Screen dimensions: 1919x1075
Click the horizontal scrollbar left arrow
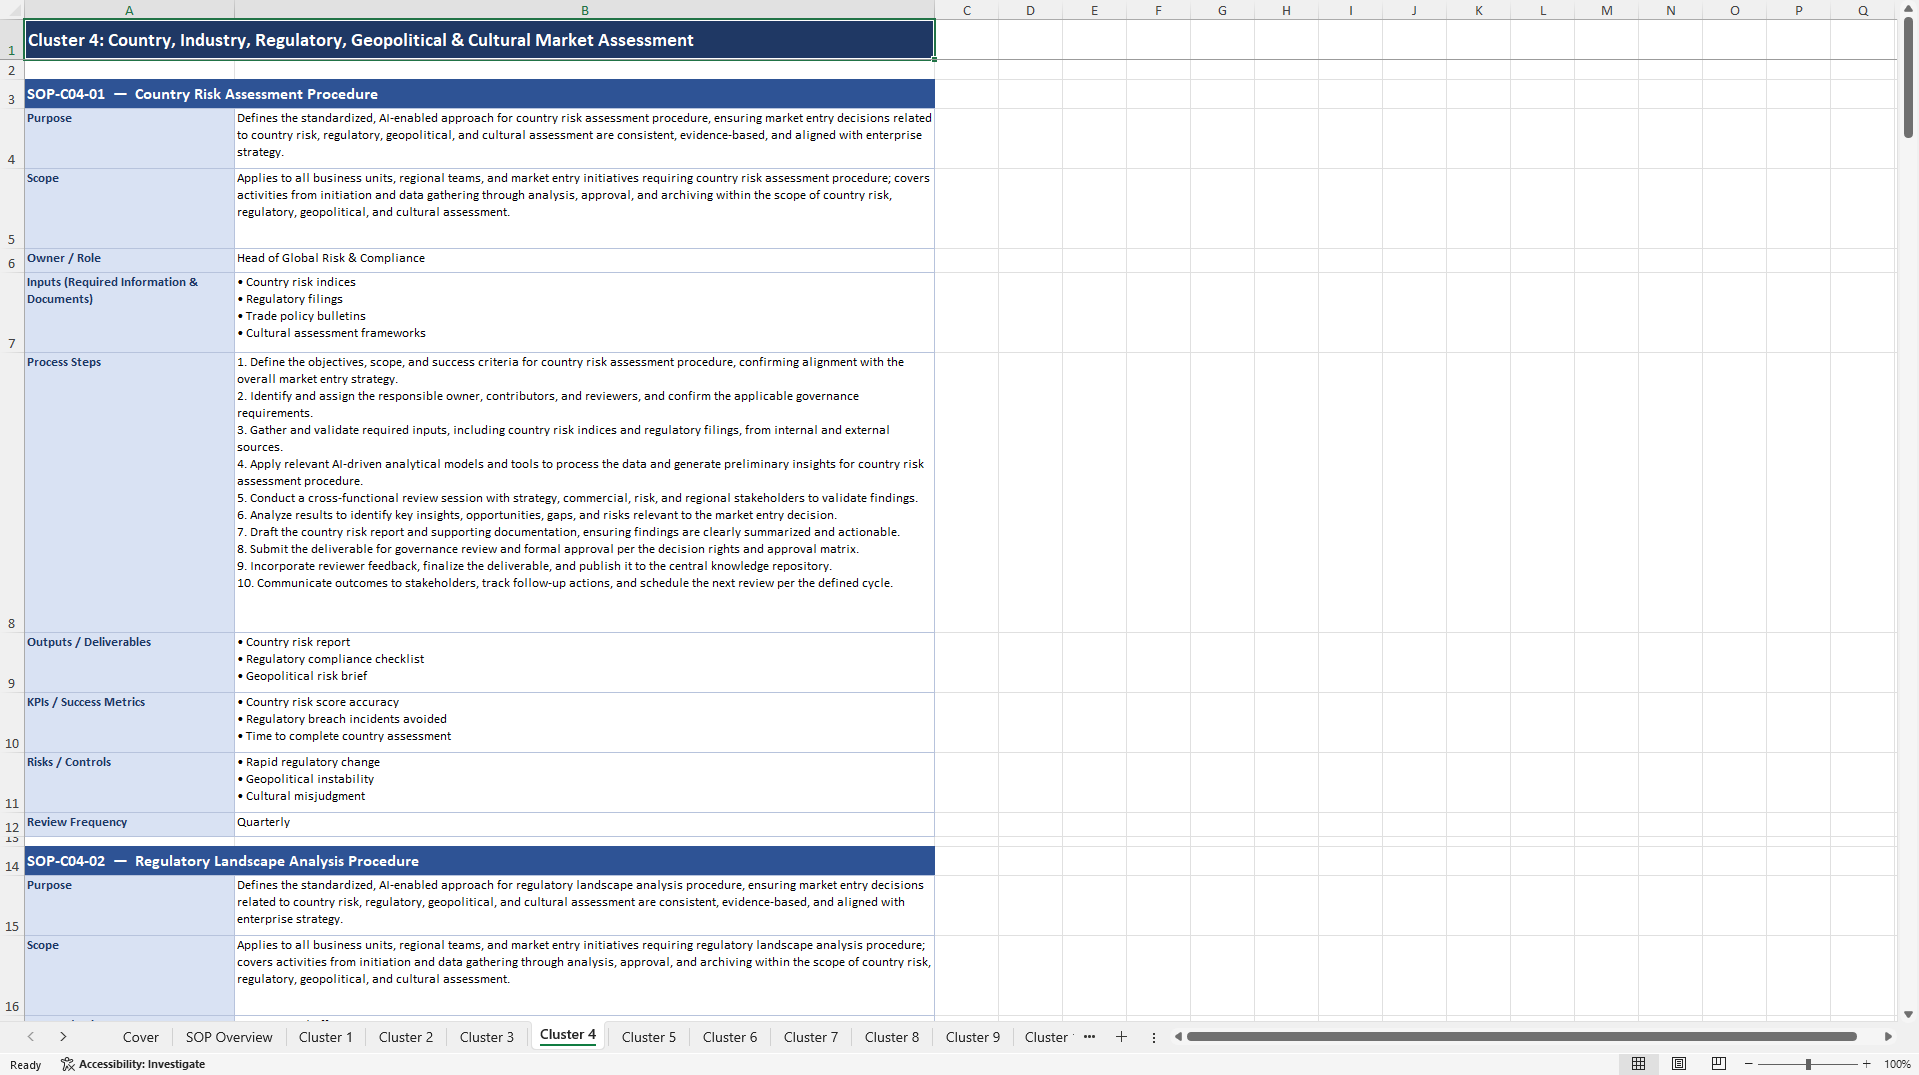(x=1179, y=1037)
